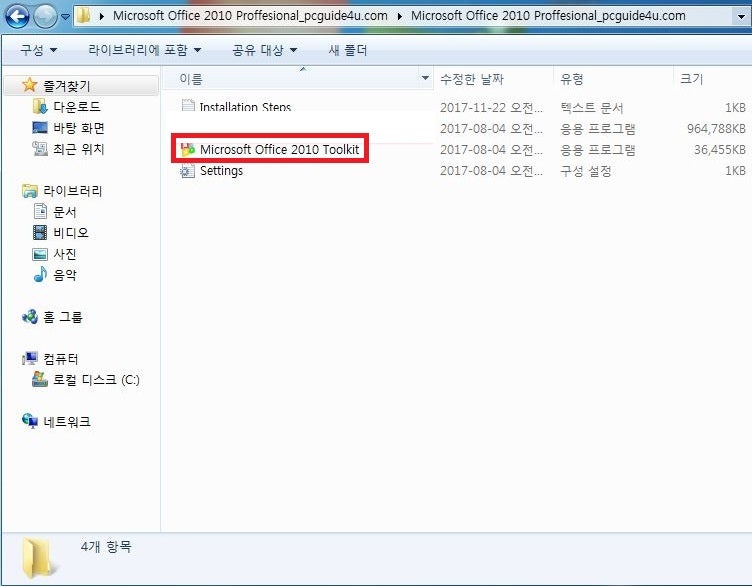Open the 공유 대상 menu
The image size is (752, 586).
(x=264, y=50)
